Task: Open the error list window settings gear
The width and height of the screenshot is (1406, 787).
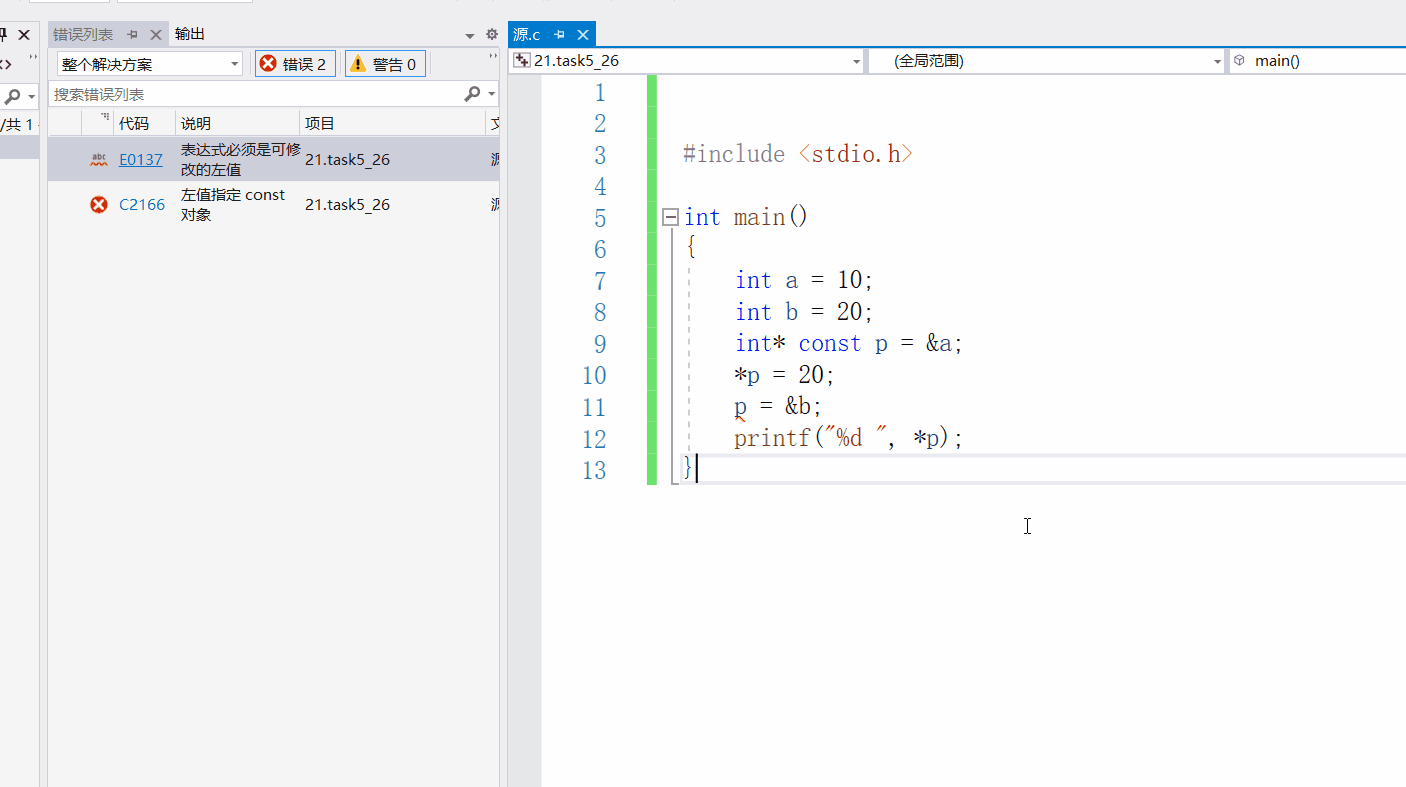Action: point(491,34)
